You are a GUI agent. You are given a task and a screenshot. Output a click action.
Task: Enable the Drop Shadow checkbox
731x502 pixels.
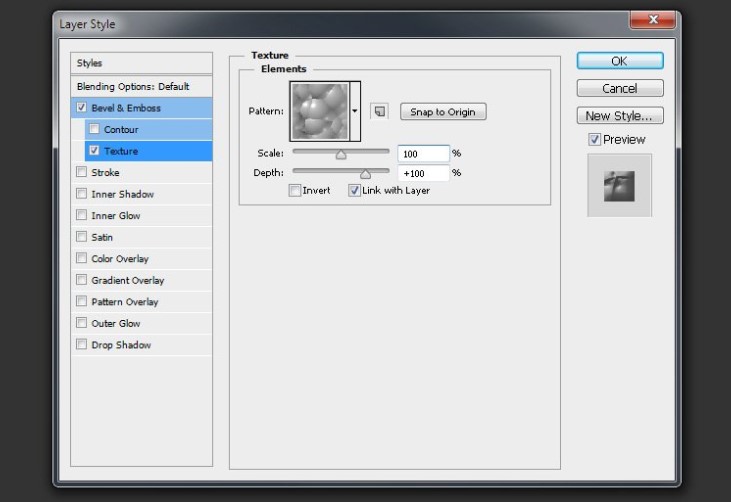pos(81,345)
